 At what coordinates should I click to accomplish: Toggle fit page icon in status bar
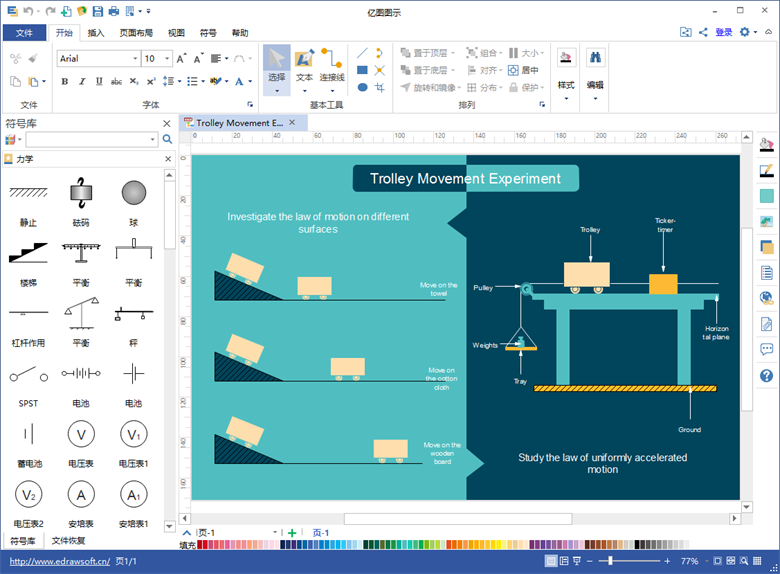pyautogui.click(x=717, y=561)
